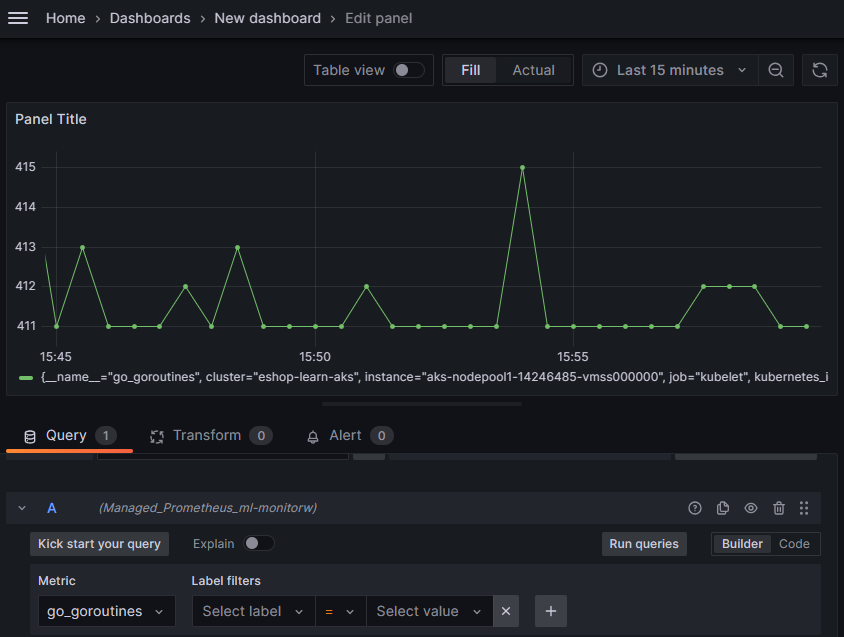Screen dimensions: 844x637
Task: Grab the drag handle dots on query A
Action: click(x=804, y=508)
